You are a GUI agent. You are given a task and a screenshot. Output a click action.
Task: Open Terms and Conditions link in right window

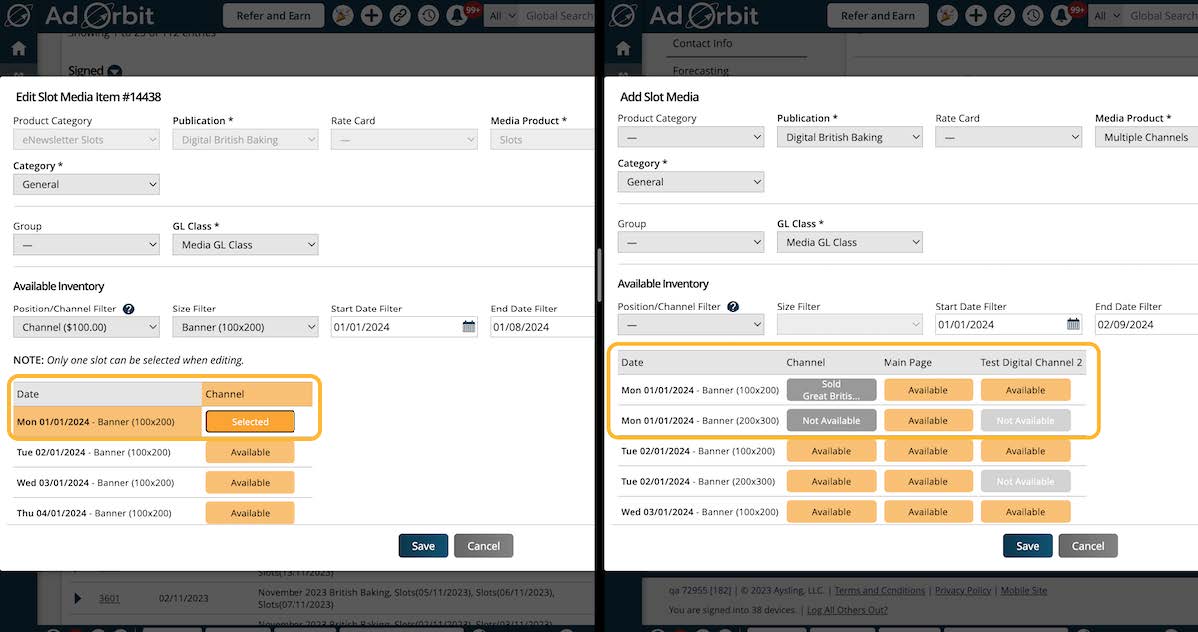(x=879, y=591)
